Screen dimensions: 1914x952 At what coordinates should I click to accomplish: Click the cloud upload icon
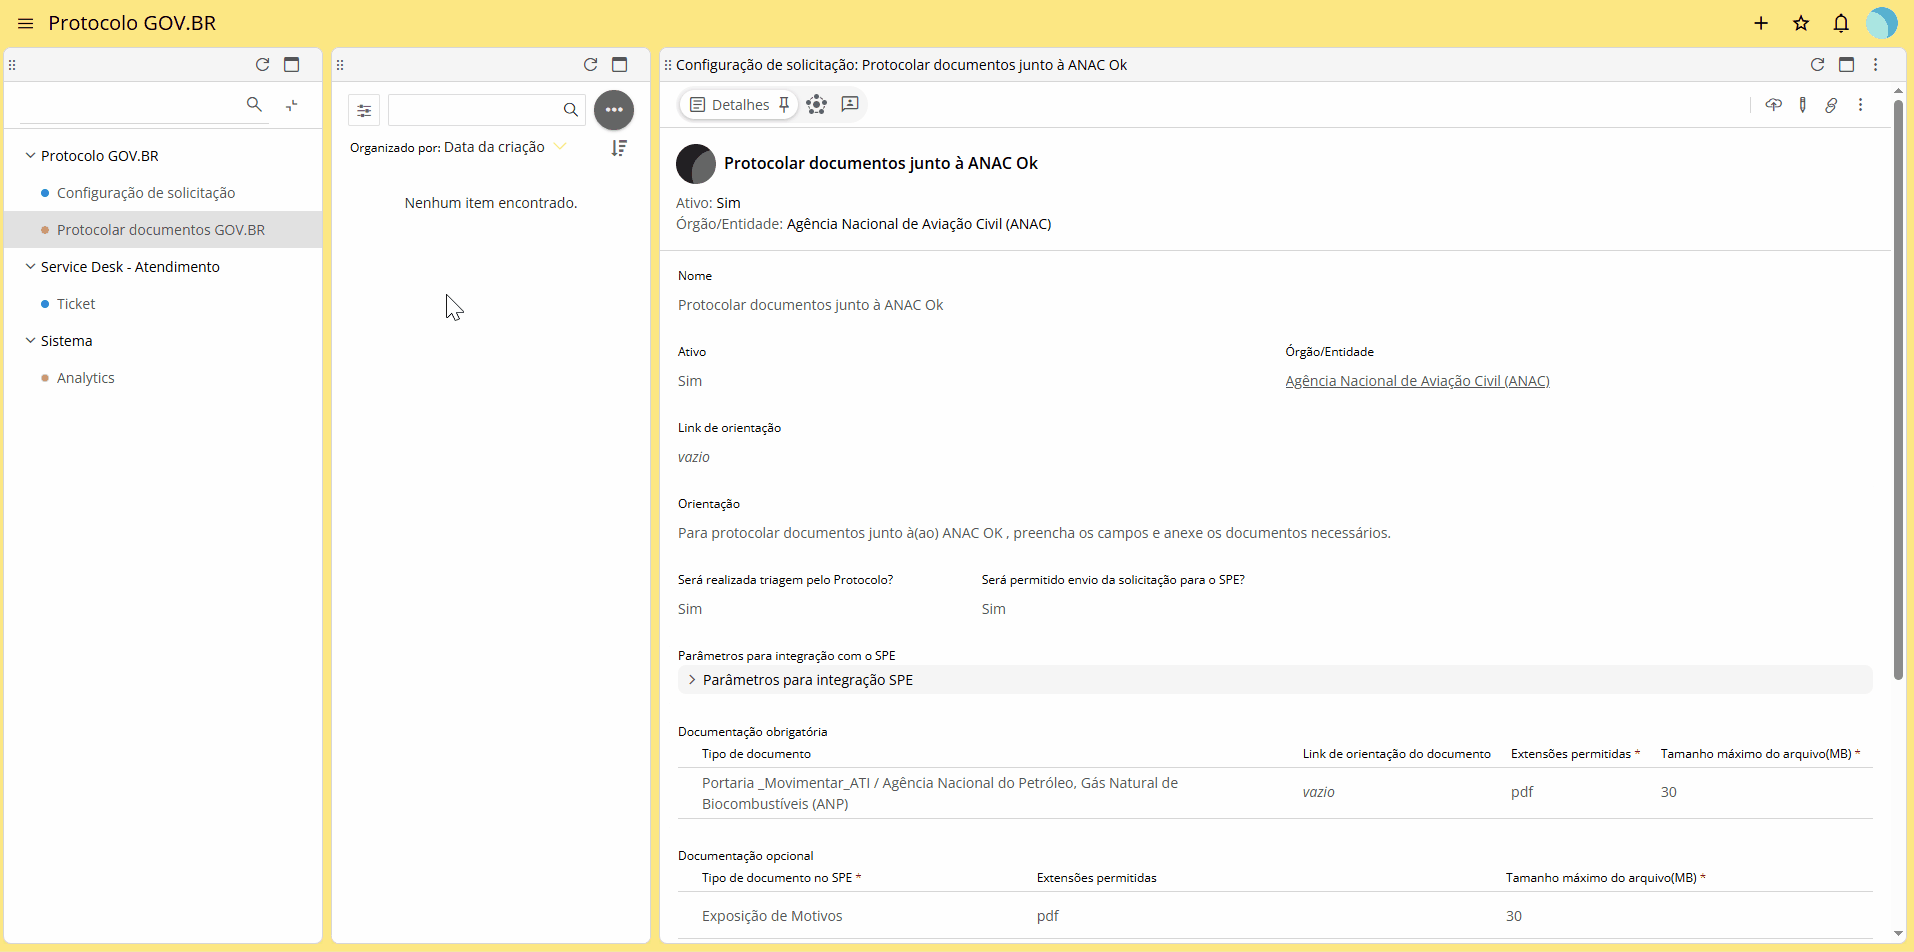point(1773,105)
